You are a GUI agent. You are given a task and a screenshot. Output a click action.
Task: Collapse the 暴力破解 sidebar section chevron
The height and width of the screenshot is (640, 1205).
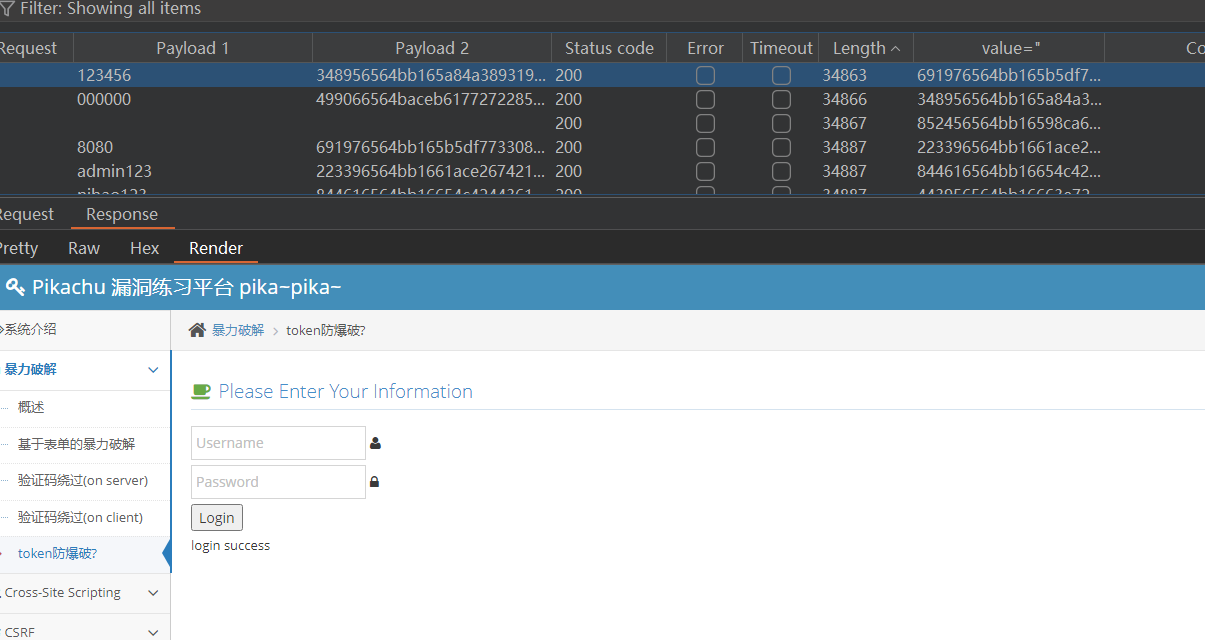pos(153,370)
